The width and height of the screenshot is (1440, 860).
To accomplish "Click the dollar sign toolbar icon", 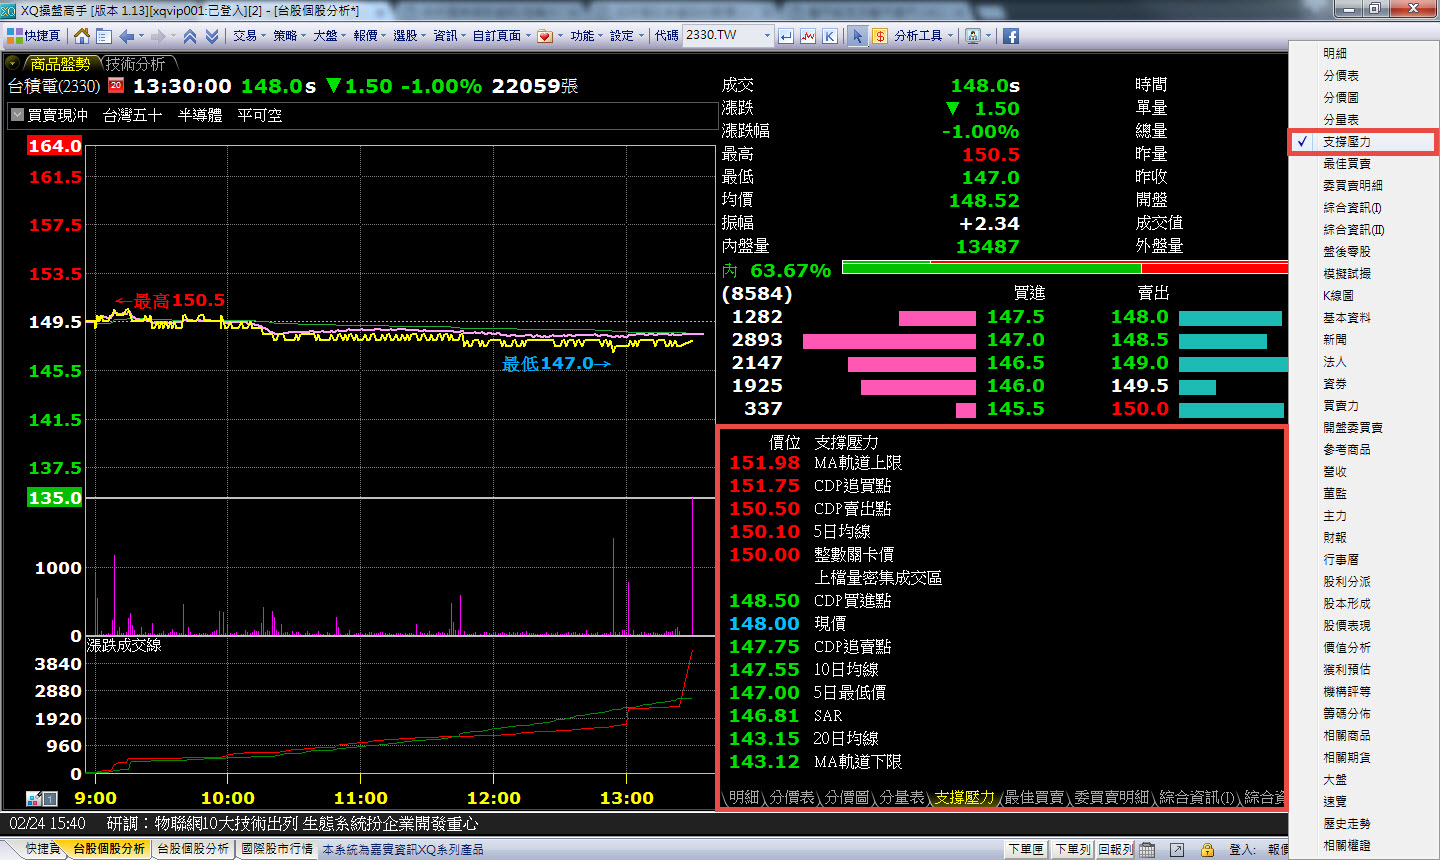I will click(x=879, y=36).
